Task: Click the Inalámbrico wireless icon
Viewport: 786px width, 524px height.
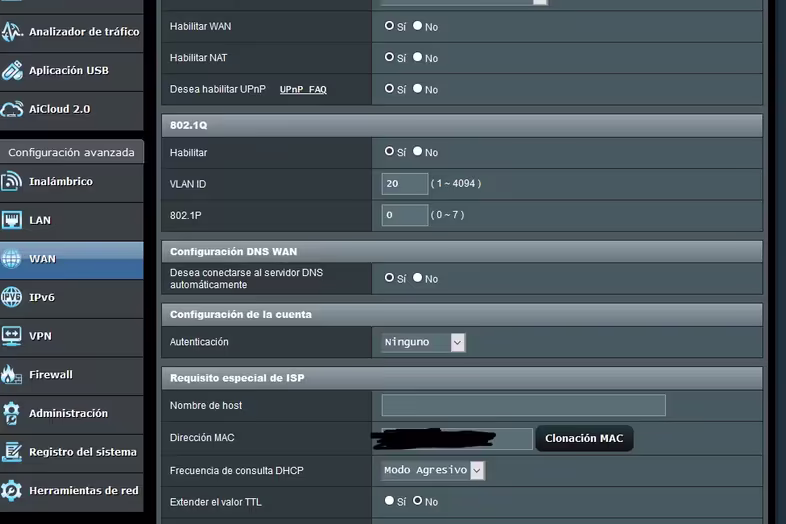Action: pos(12,181)
